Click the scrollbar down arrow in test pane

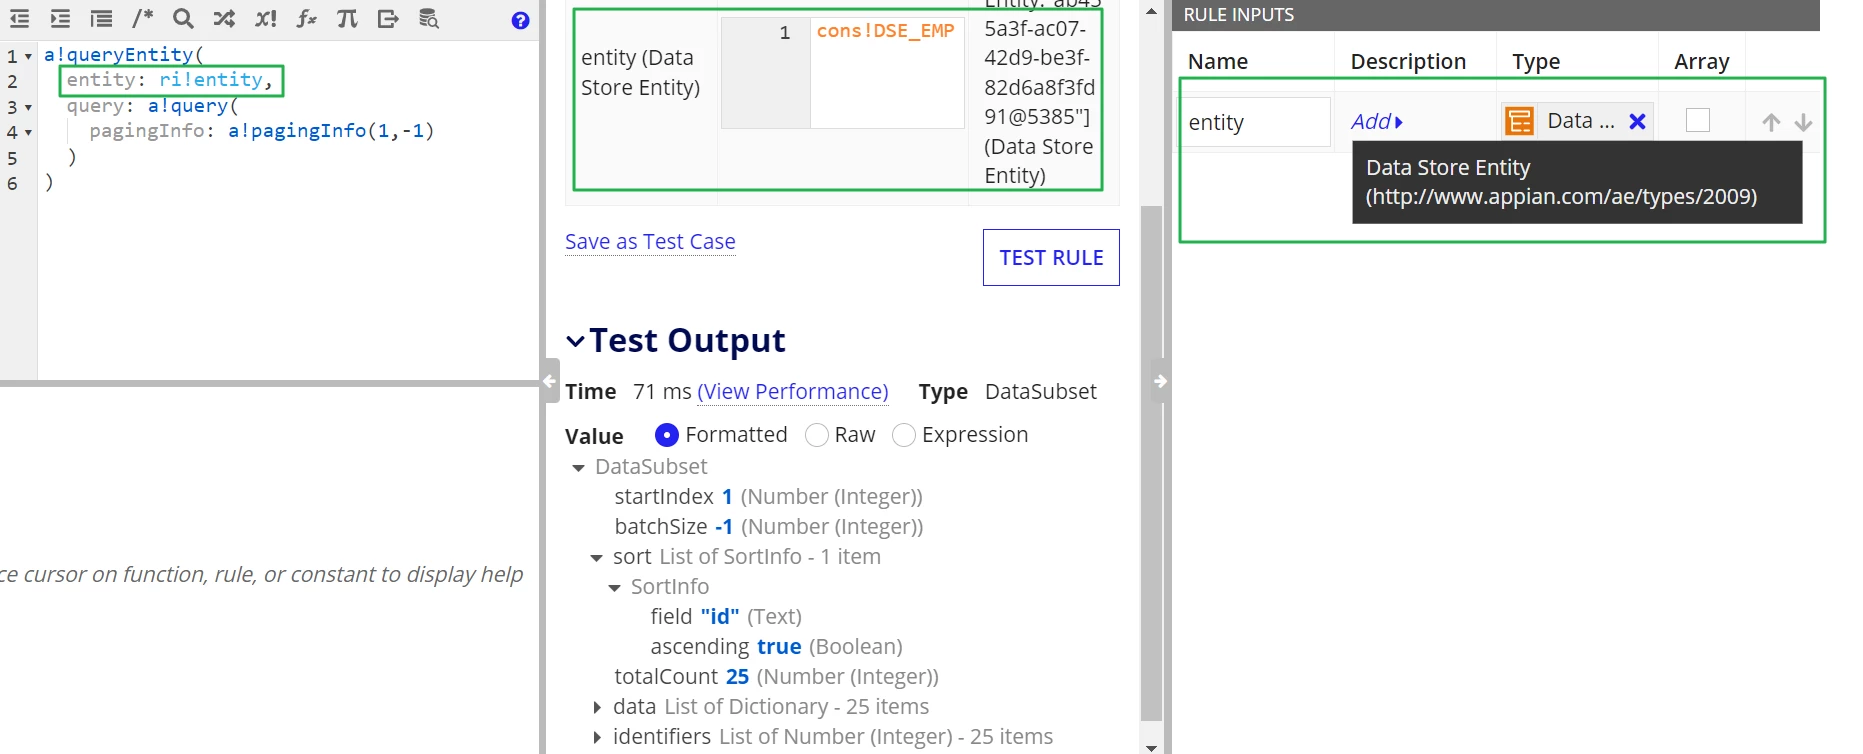[x=1151, y=747]
